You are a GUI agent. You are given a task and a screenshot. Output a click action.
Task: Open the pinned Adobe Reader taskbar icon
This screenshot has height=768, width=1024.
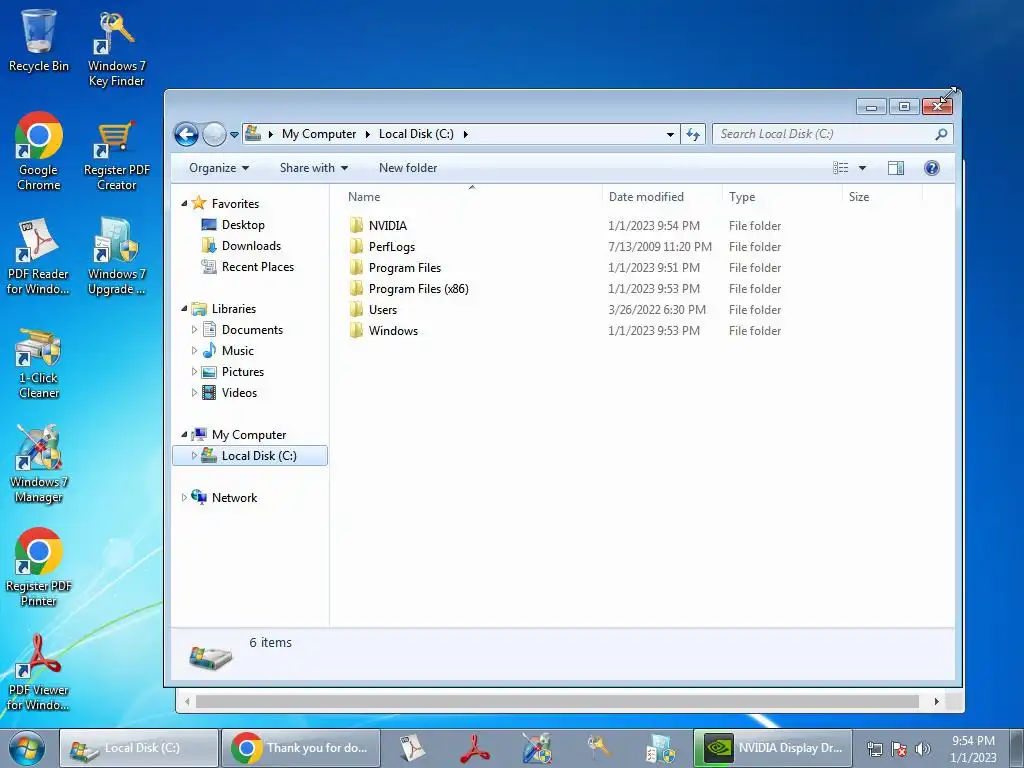click(475, 748)
